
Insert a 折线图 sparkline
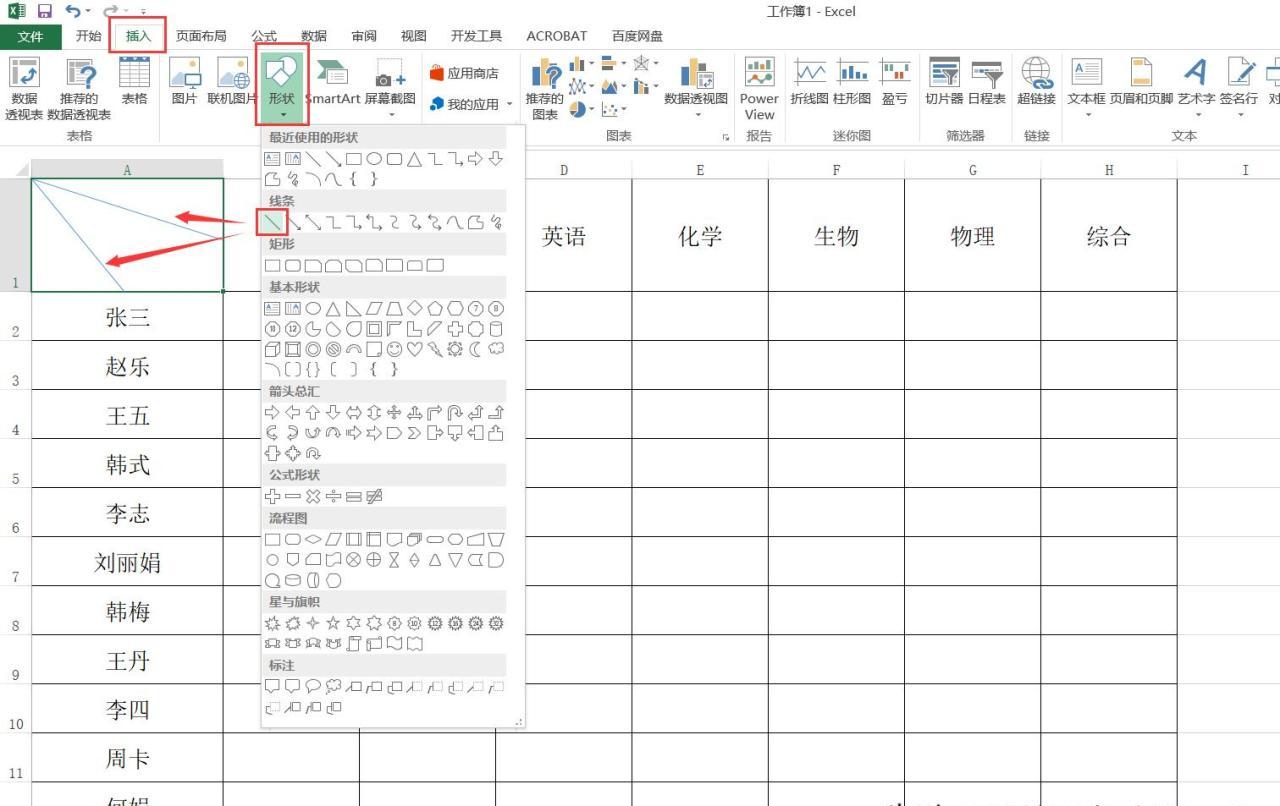[x=809, y=83]
